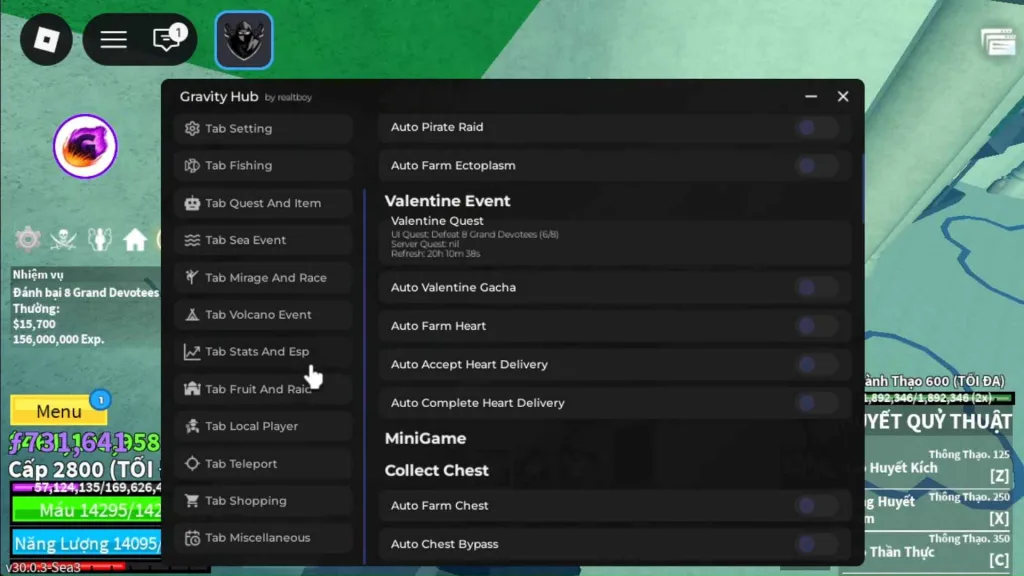Screen dimensions: 1024x576
Task: Click the Nhiệm vụ quest label
Action: point(38,275)
